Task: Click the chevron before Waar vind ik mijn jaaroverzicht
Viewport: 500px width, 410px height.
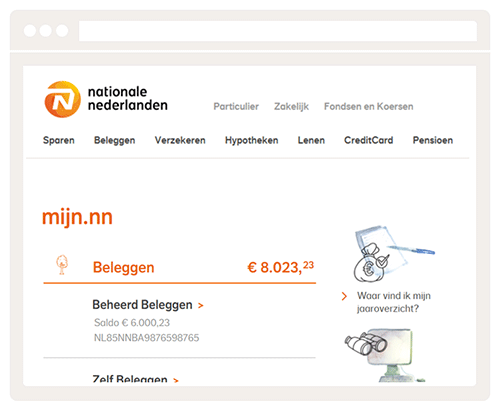Action: click(x=344, y=296)
